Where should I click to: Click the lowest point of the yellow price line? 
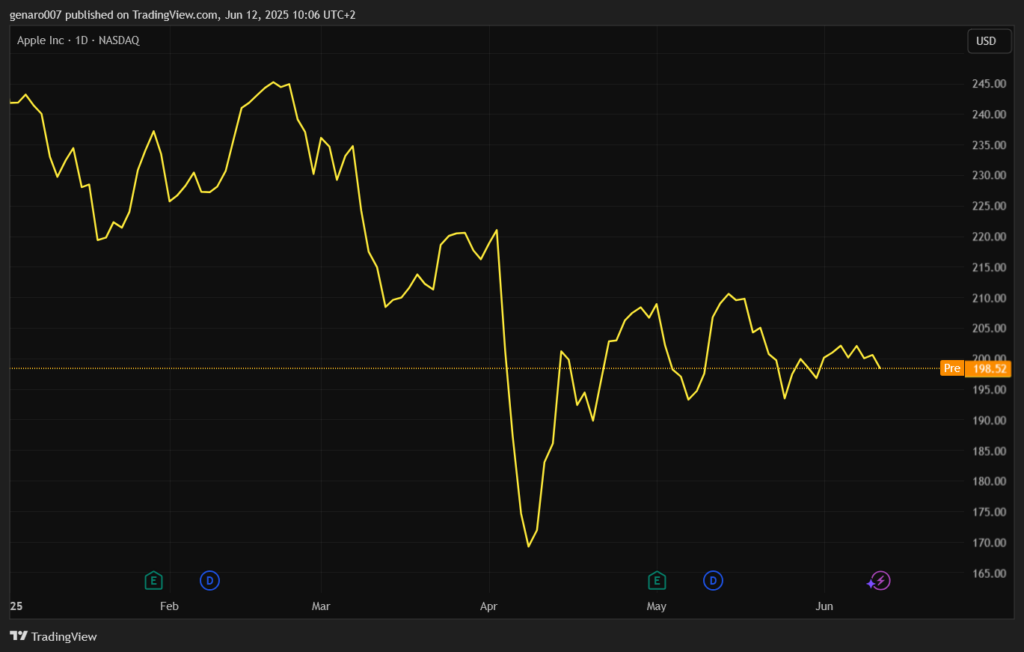click(528, 546)
